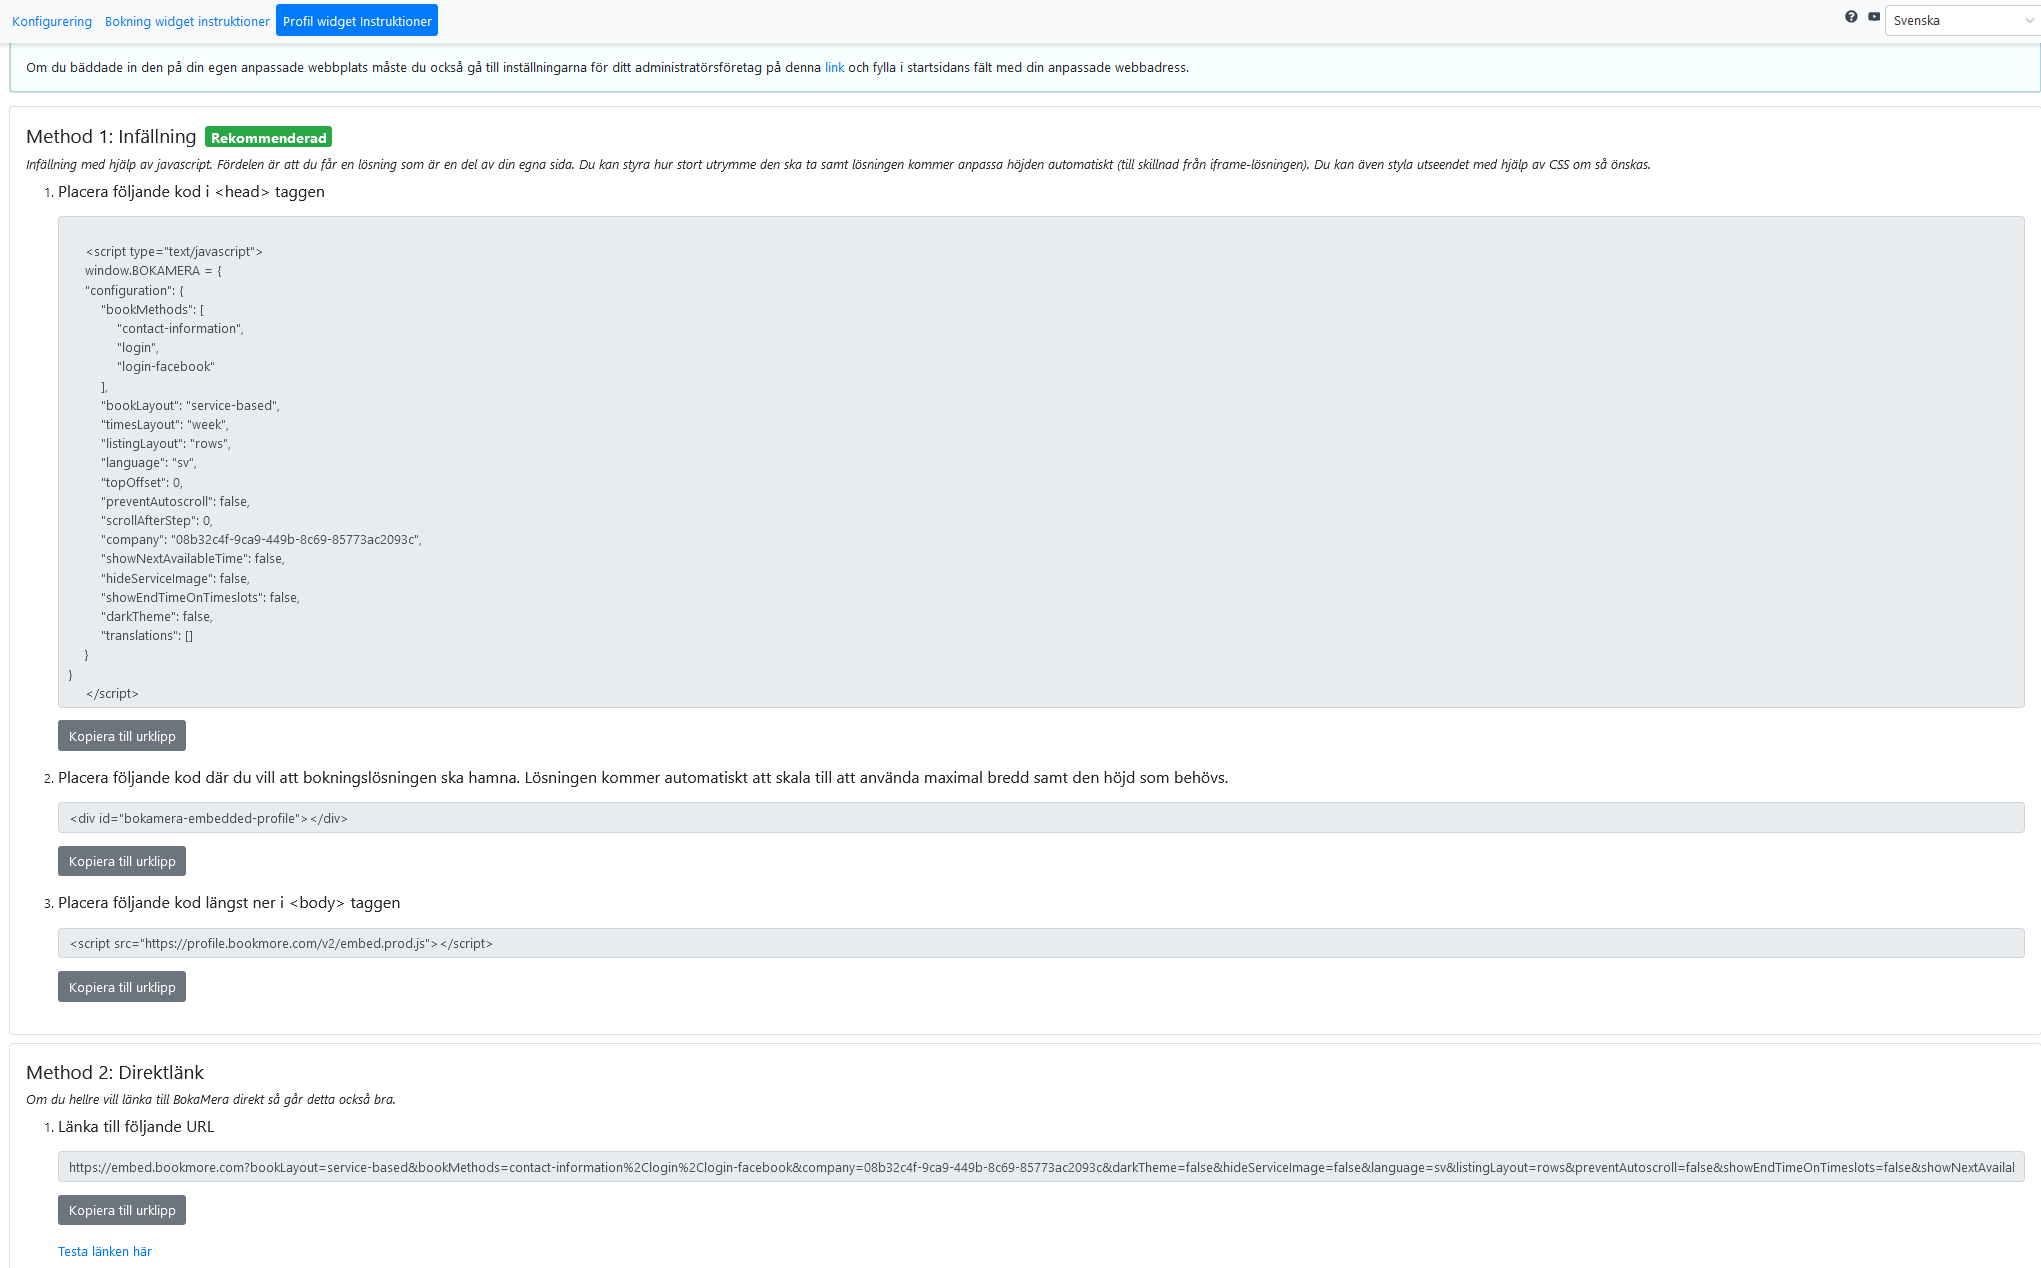The height and width of the screenshot is (1268, 2041).
Task: Click the bokamera-embedded-profile div code box
Action: pos(1041,818)
